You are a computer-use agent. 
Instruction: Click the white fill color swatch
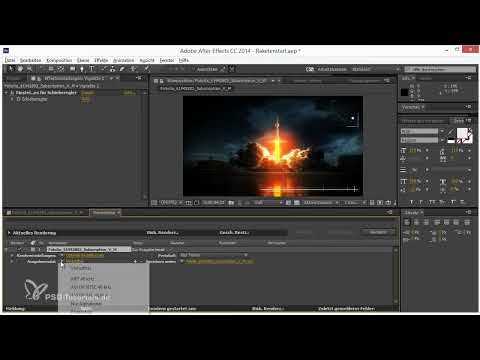pos(462,133)
